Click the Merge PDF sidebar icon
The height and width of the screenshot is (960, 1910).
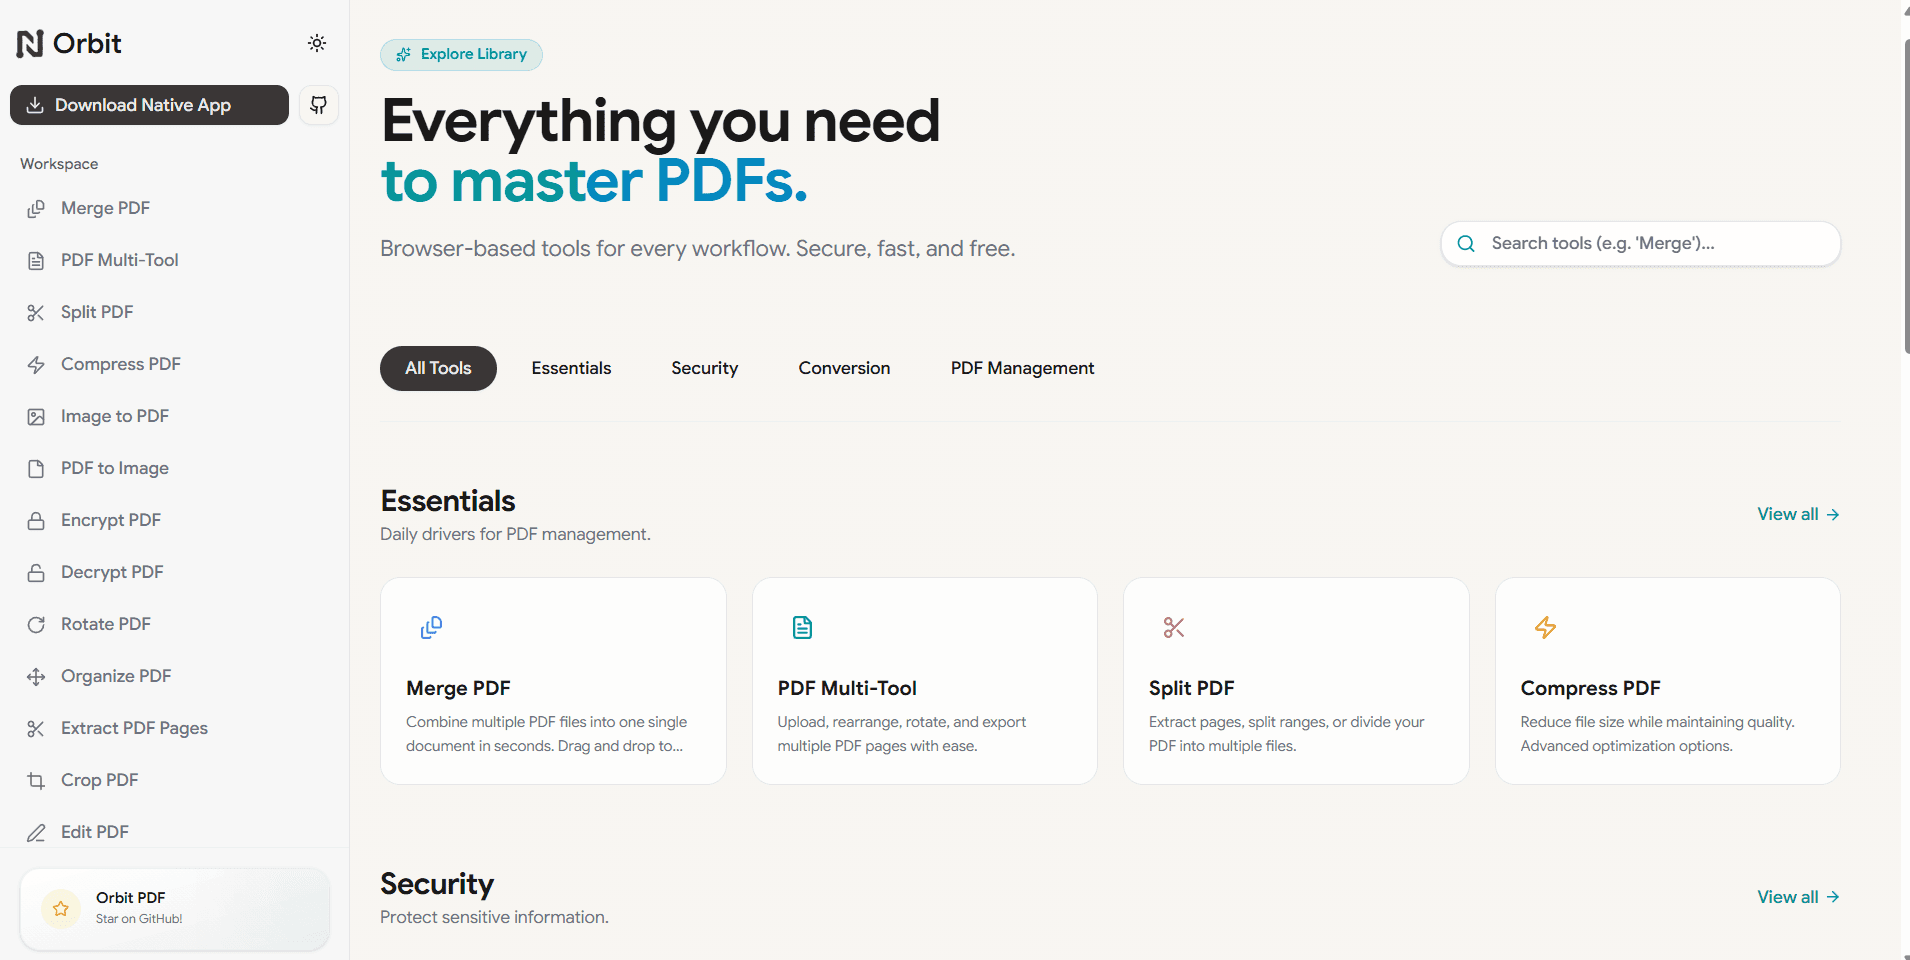point(36,209)
